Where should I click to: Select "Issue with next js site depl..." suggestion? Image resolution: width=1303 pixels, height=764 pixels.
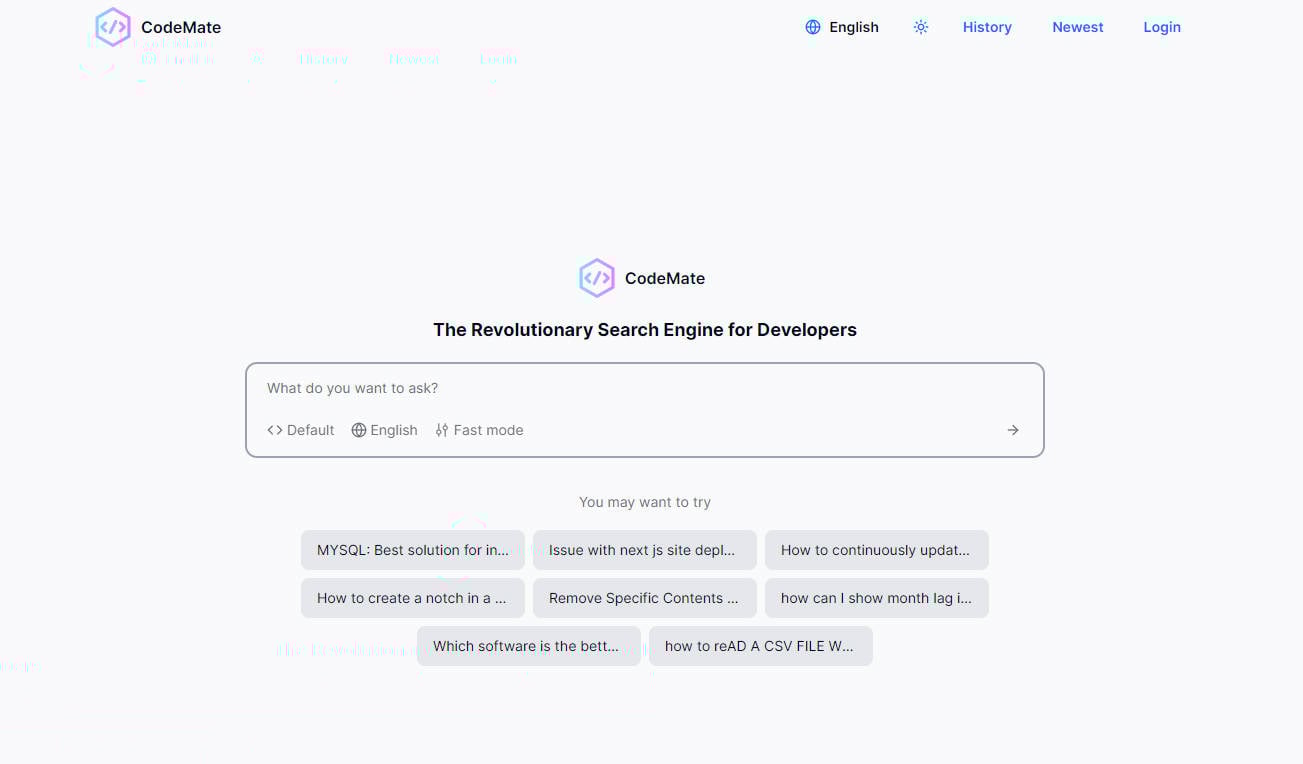coord(644,550)
